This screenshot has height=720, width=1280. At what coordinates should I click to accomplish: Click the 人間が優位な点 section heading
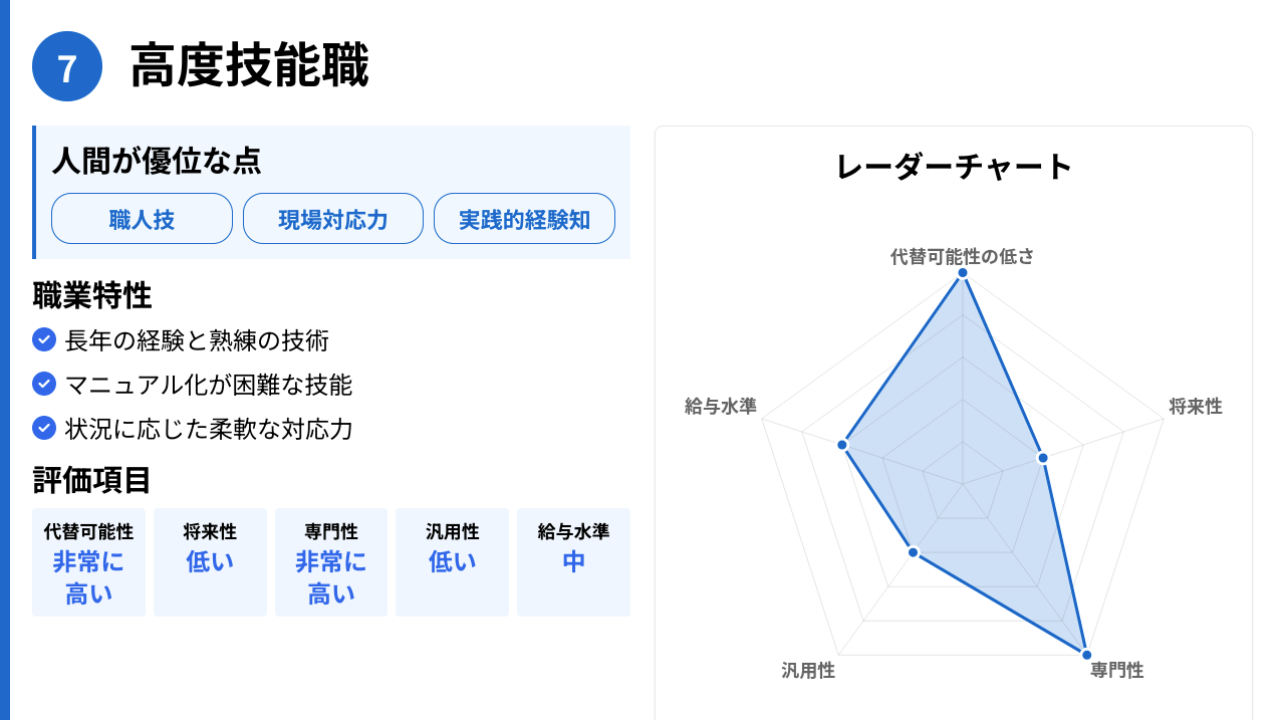(157, 160)
